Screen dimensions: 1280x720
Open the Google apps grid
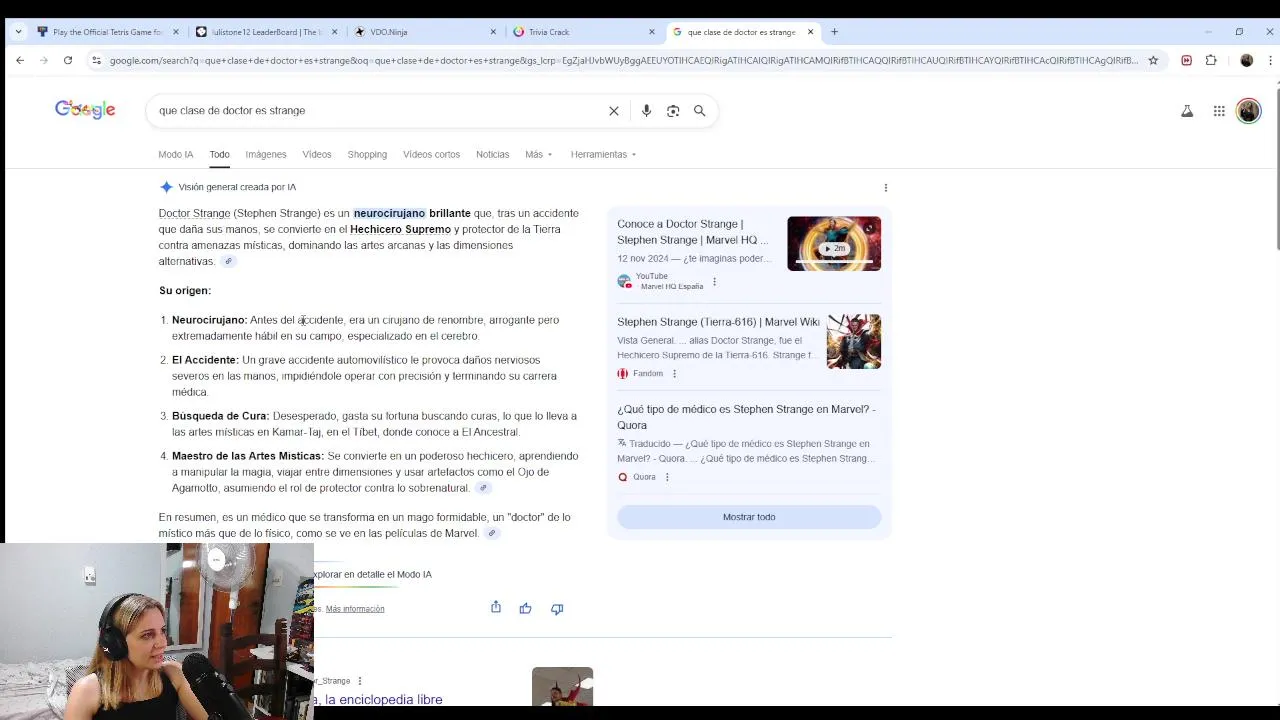[1219, 111]
